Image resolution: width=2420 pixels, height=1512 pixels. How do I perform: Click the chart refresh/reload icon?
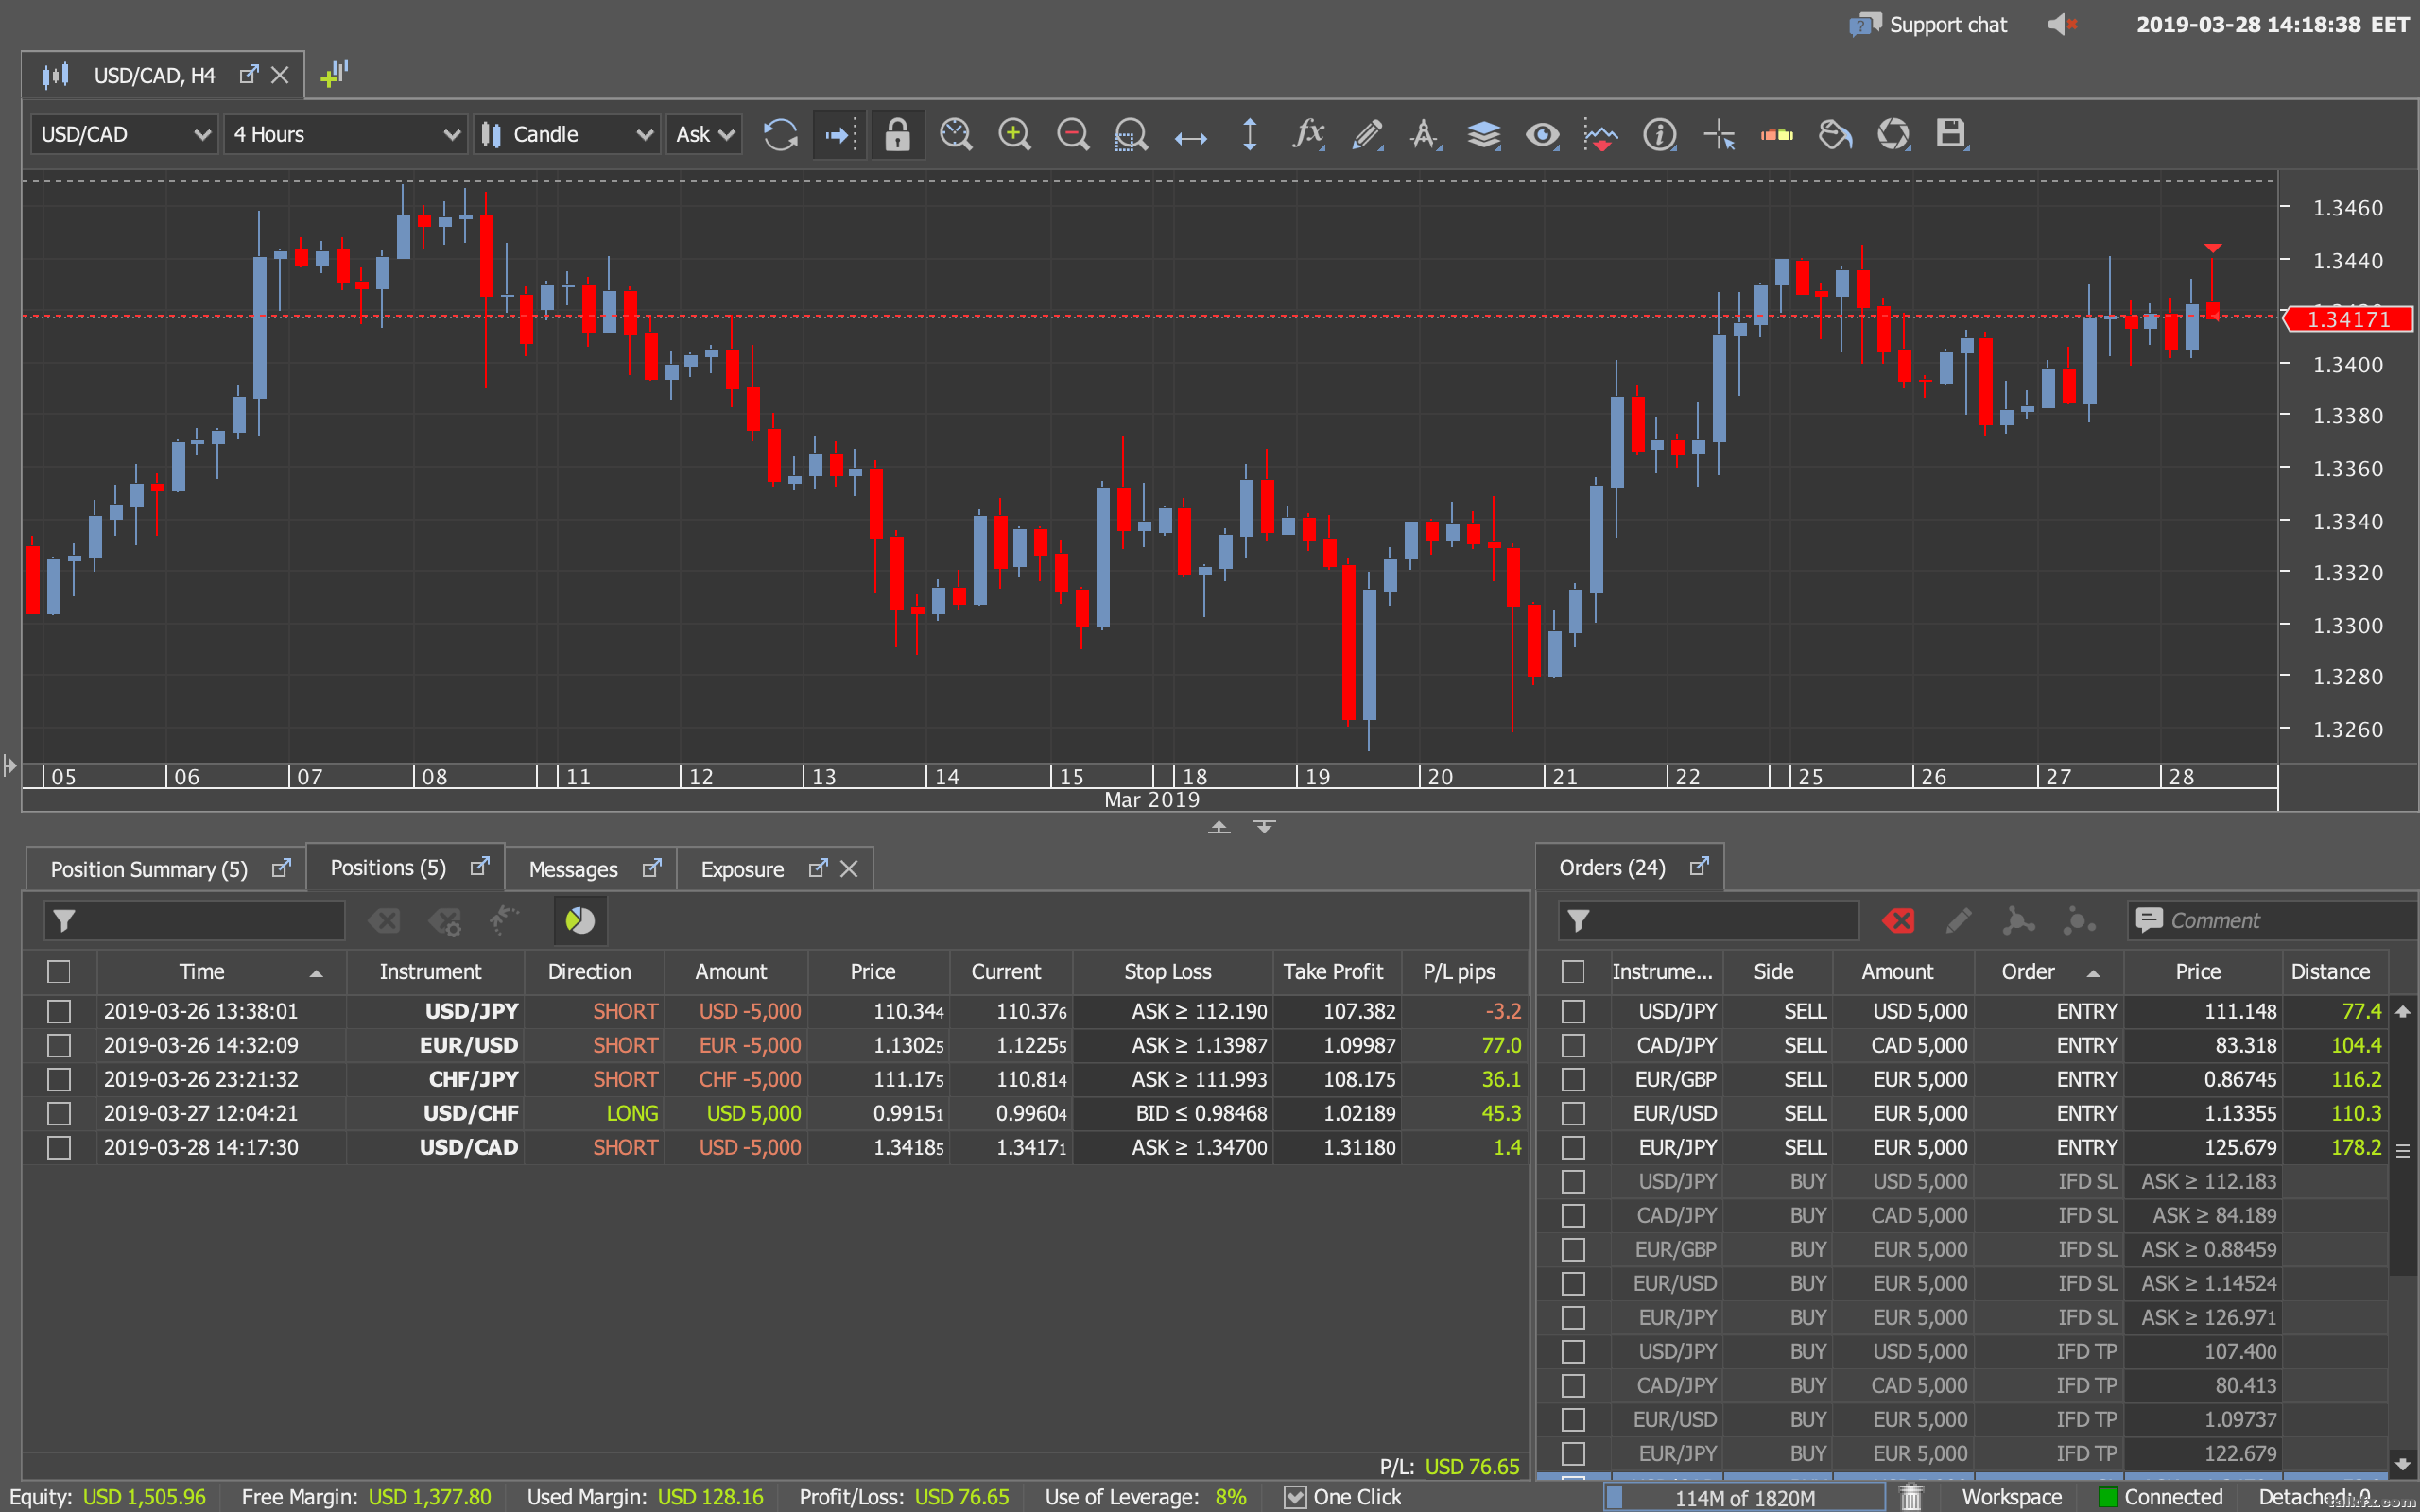point(780,134)
